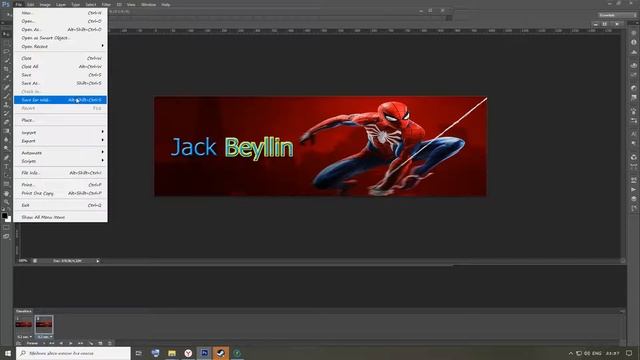The width and height of the screenshot is (640, 360).
Task: Choose Exit in the File menu
Action: tap(60, 205)
